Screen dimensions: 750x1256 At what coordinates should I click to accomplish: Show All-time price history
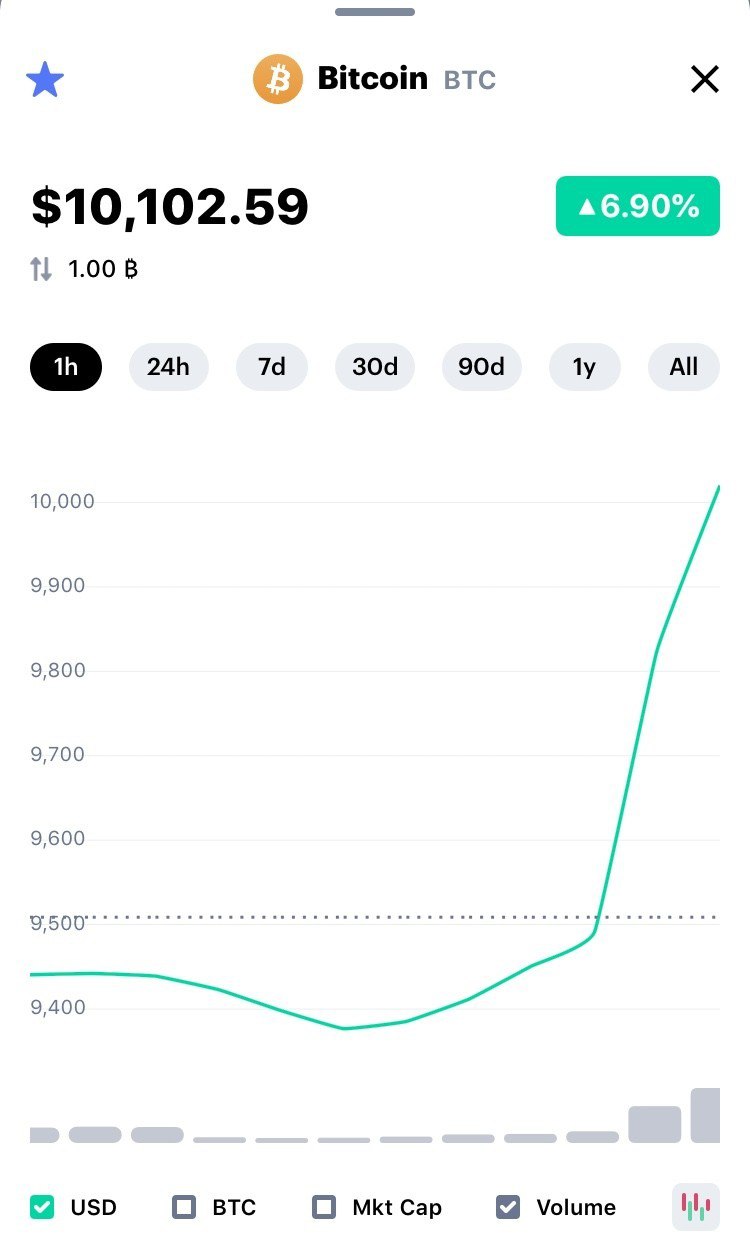(684, 367)
